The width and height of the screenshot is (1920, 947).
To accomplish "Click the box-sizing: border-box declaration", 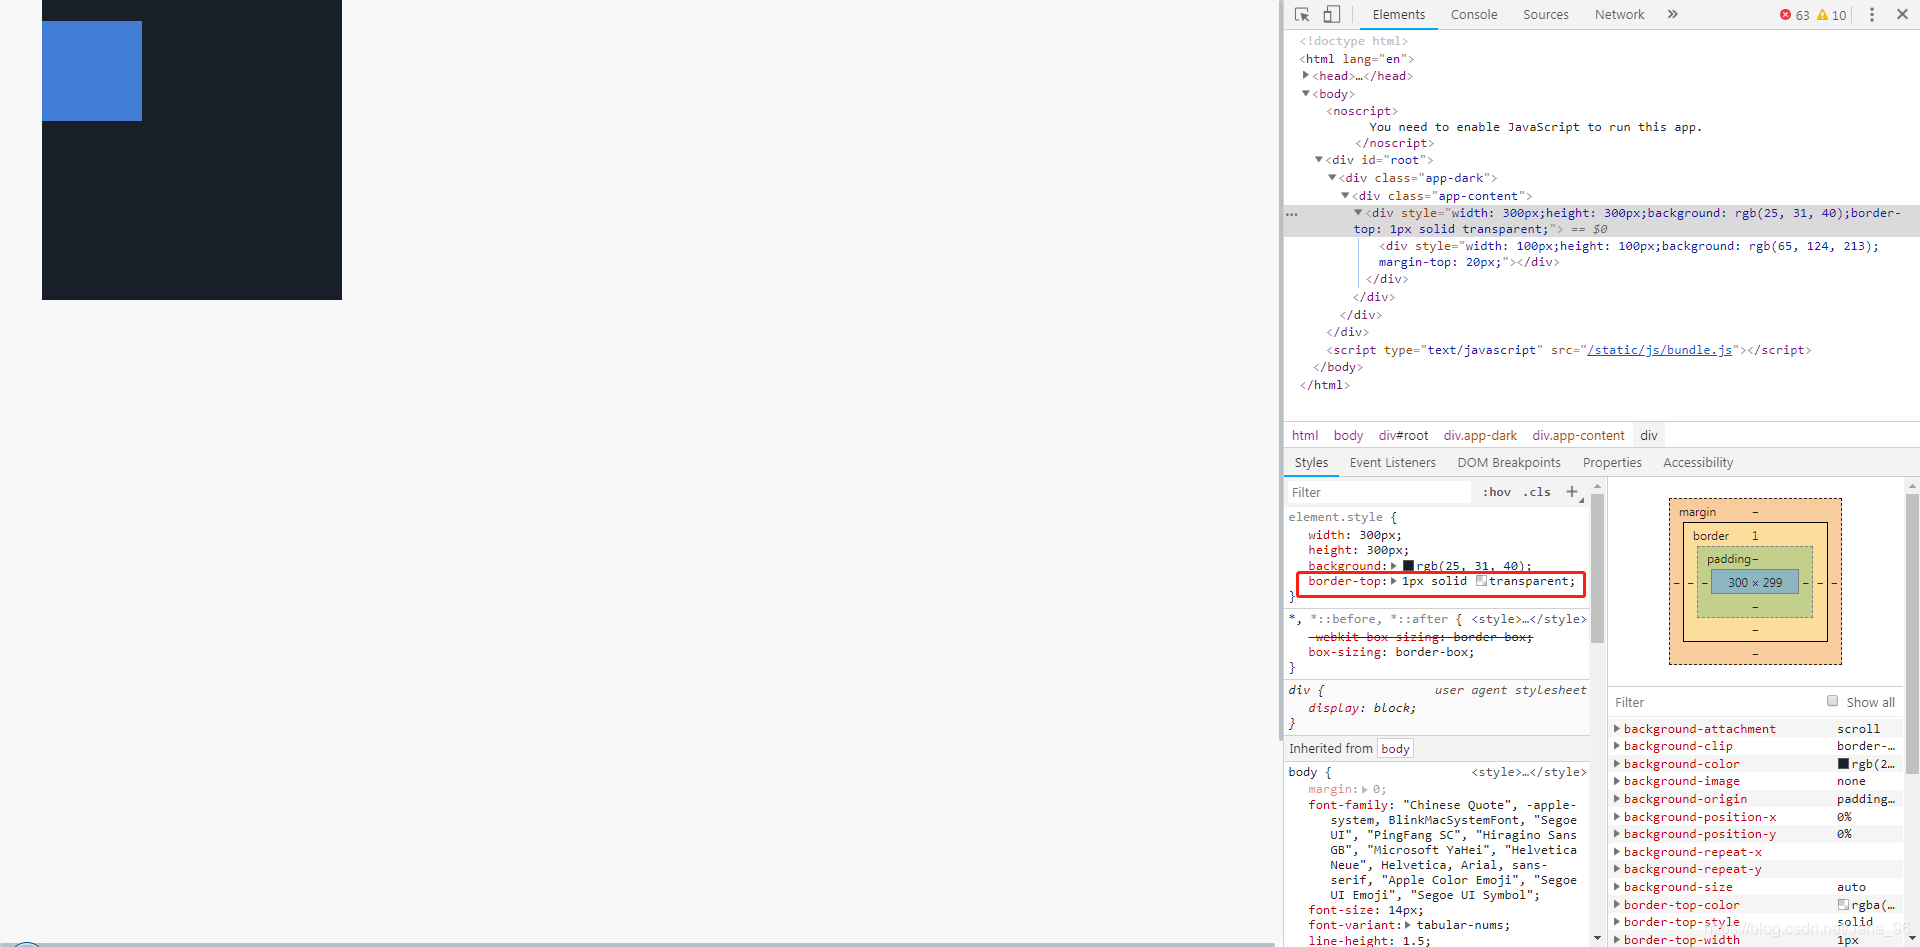I will [1391, 652].
